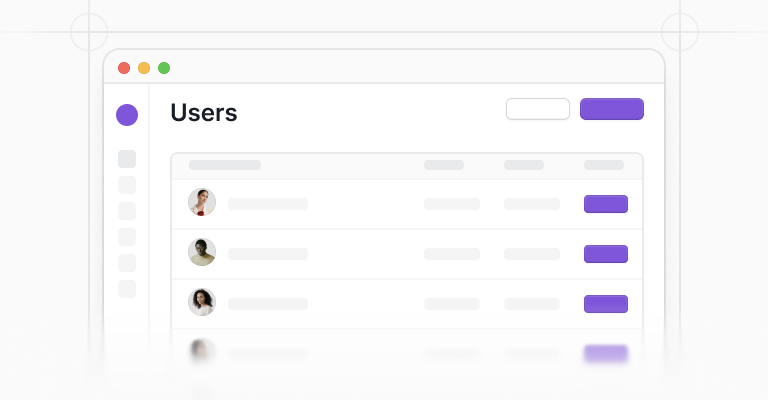Choose the third sidebar square icon

coord(127,211)
